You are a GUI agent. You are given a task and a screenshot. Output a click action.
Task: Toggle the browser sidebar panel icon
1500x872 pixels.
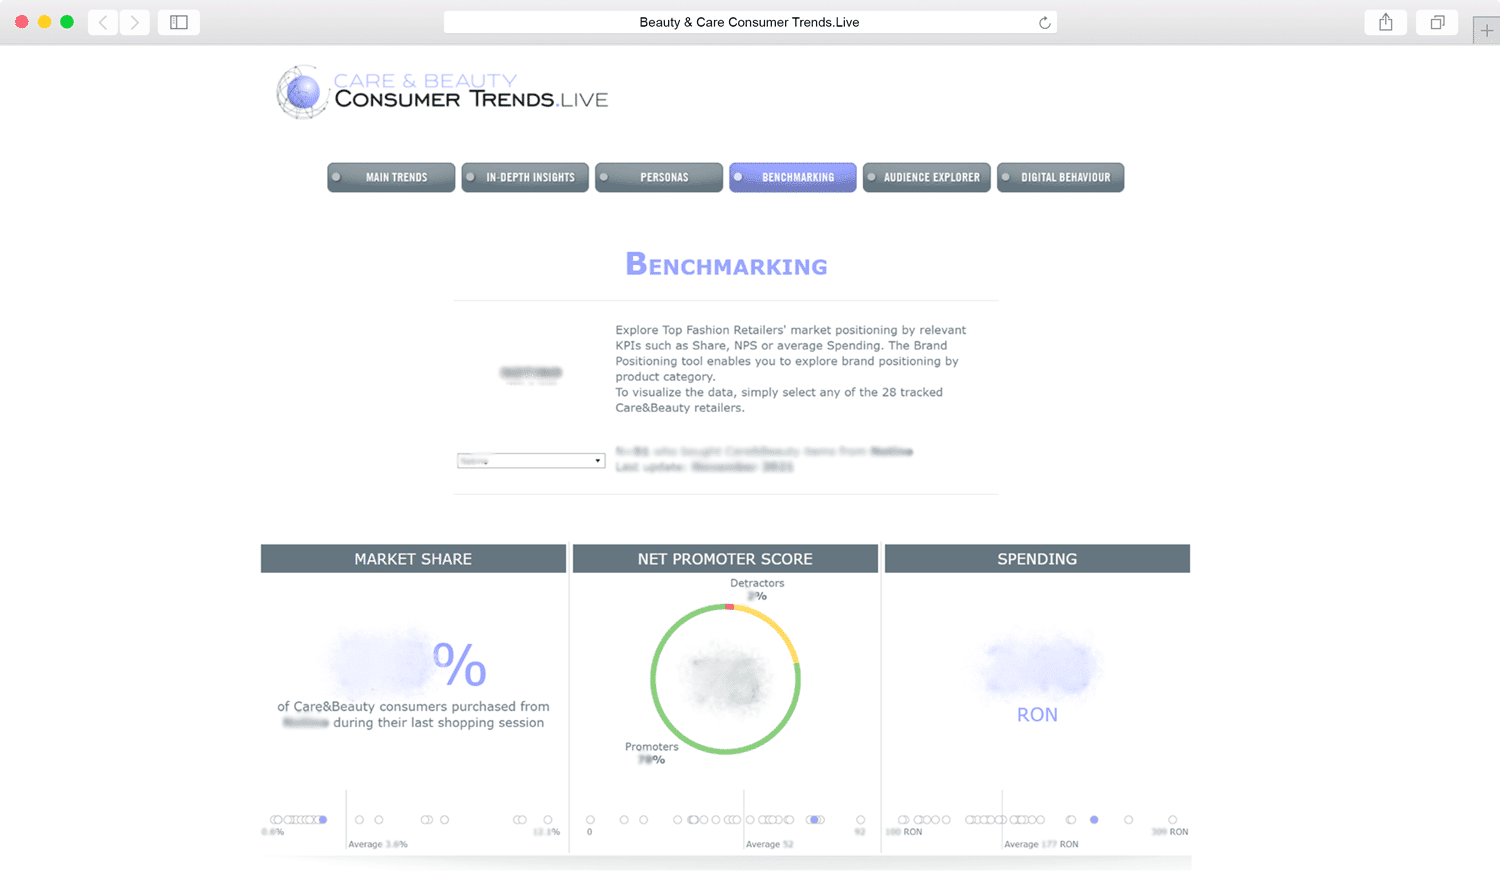[179, 22]
